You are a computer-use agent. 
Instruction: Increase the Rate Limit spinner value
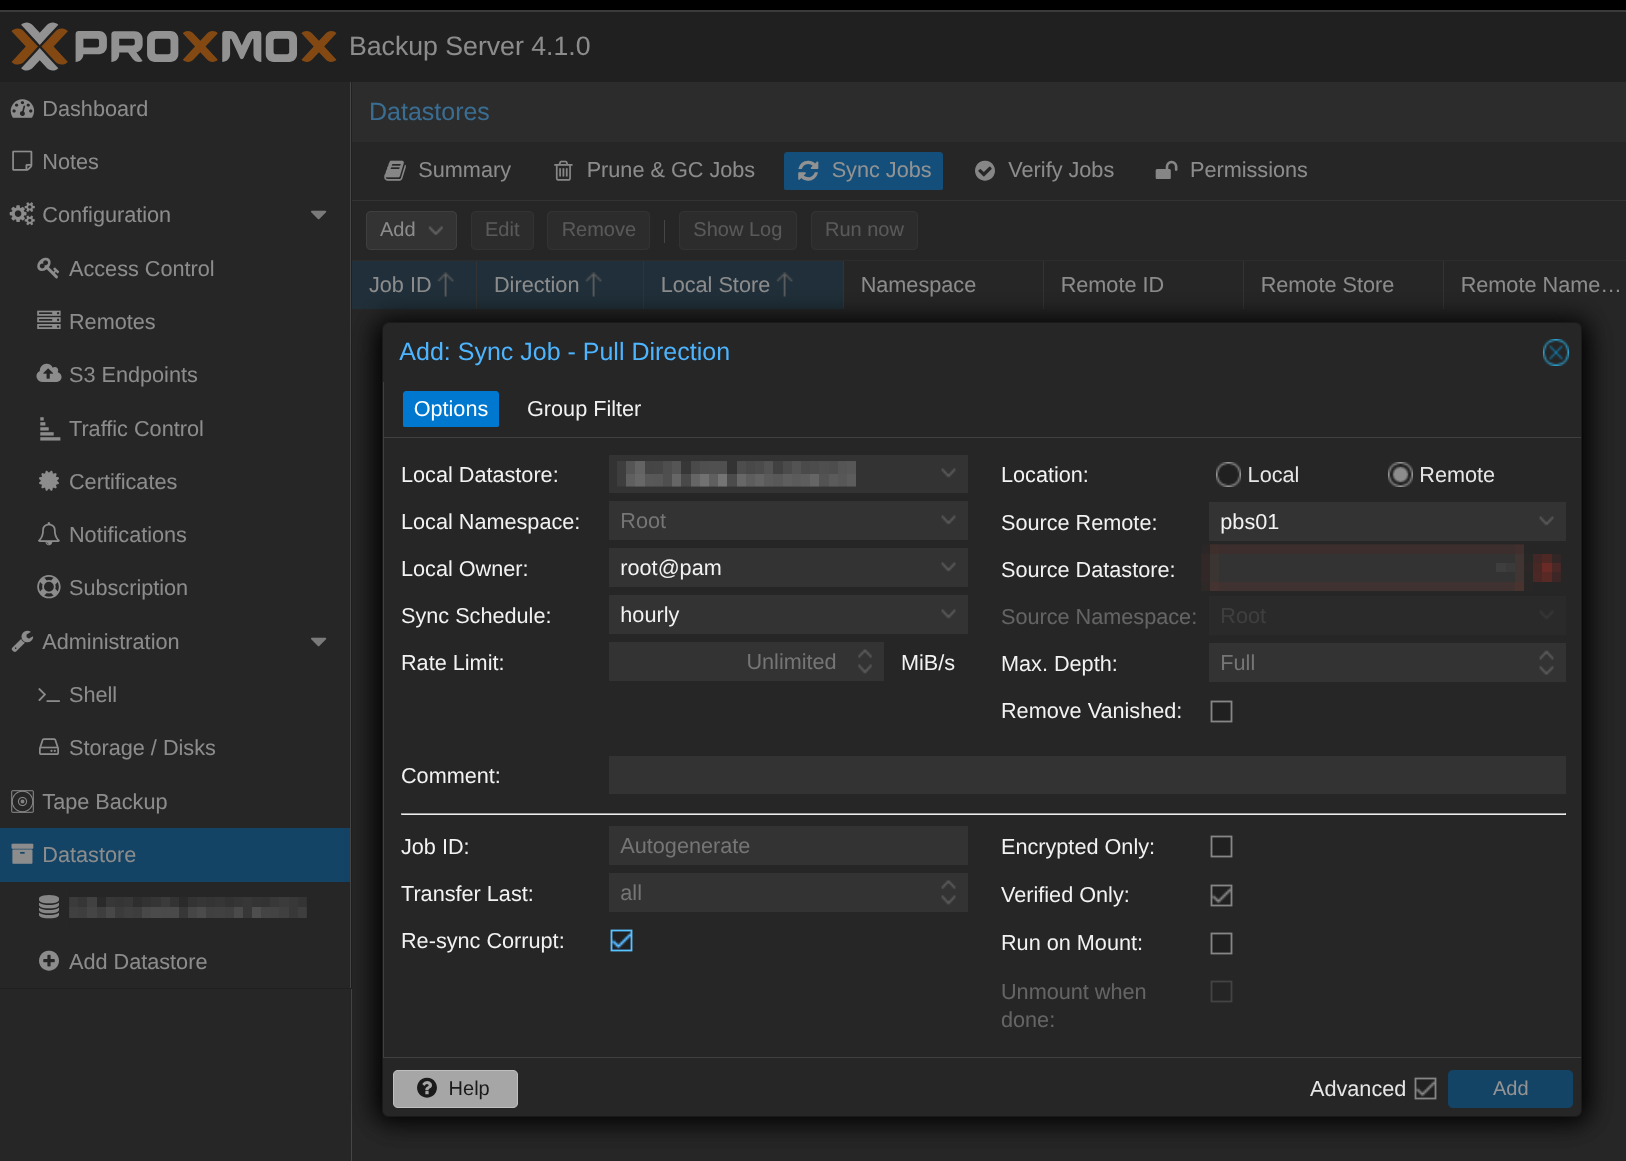pyautogui.click(x=865, y=654)
